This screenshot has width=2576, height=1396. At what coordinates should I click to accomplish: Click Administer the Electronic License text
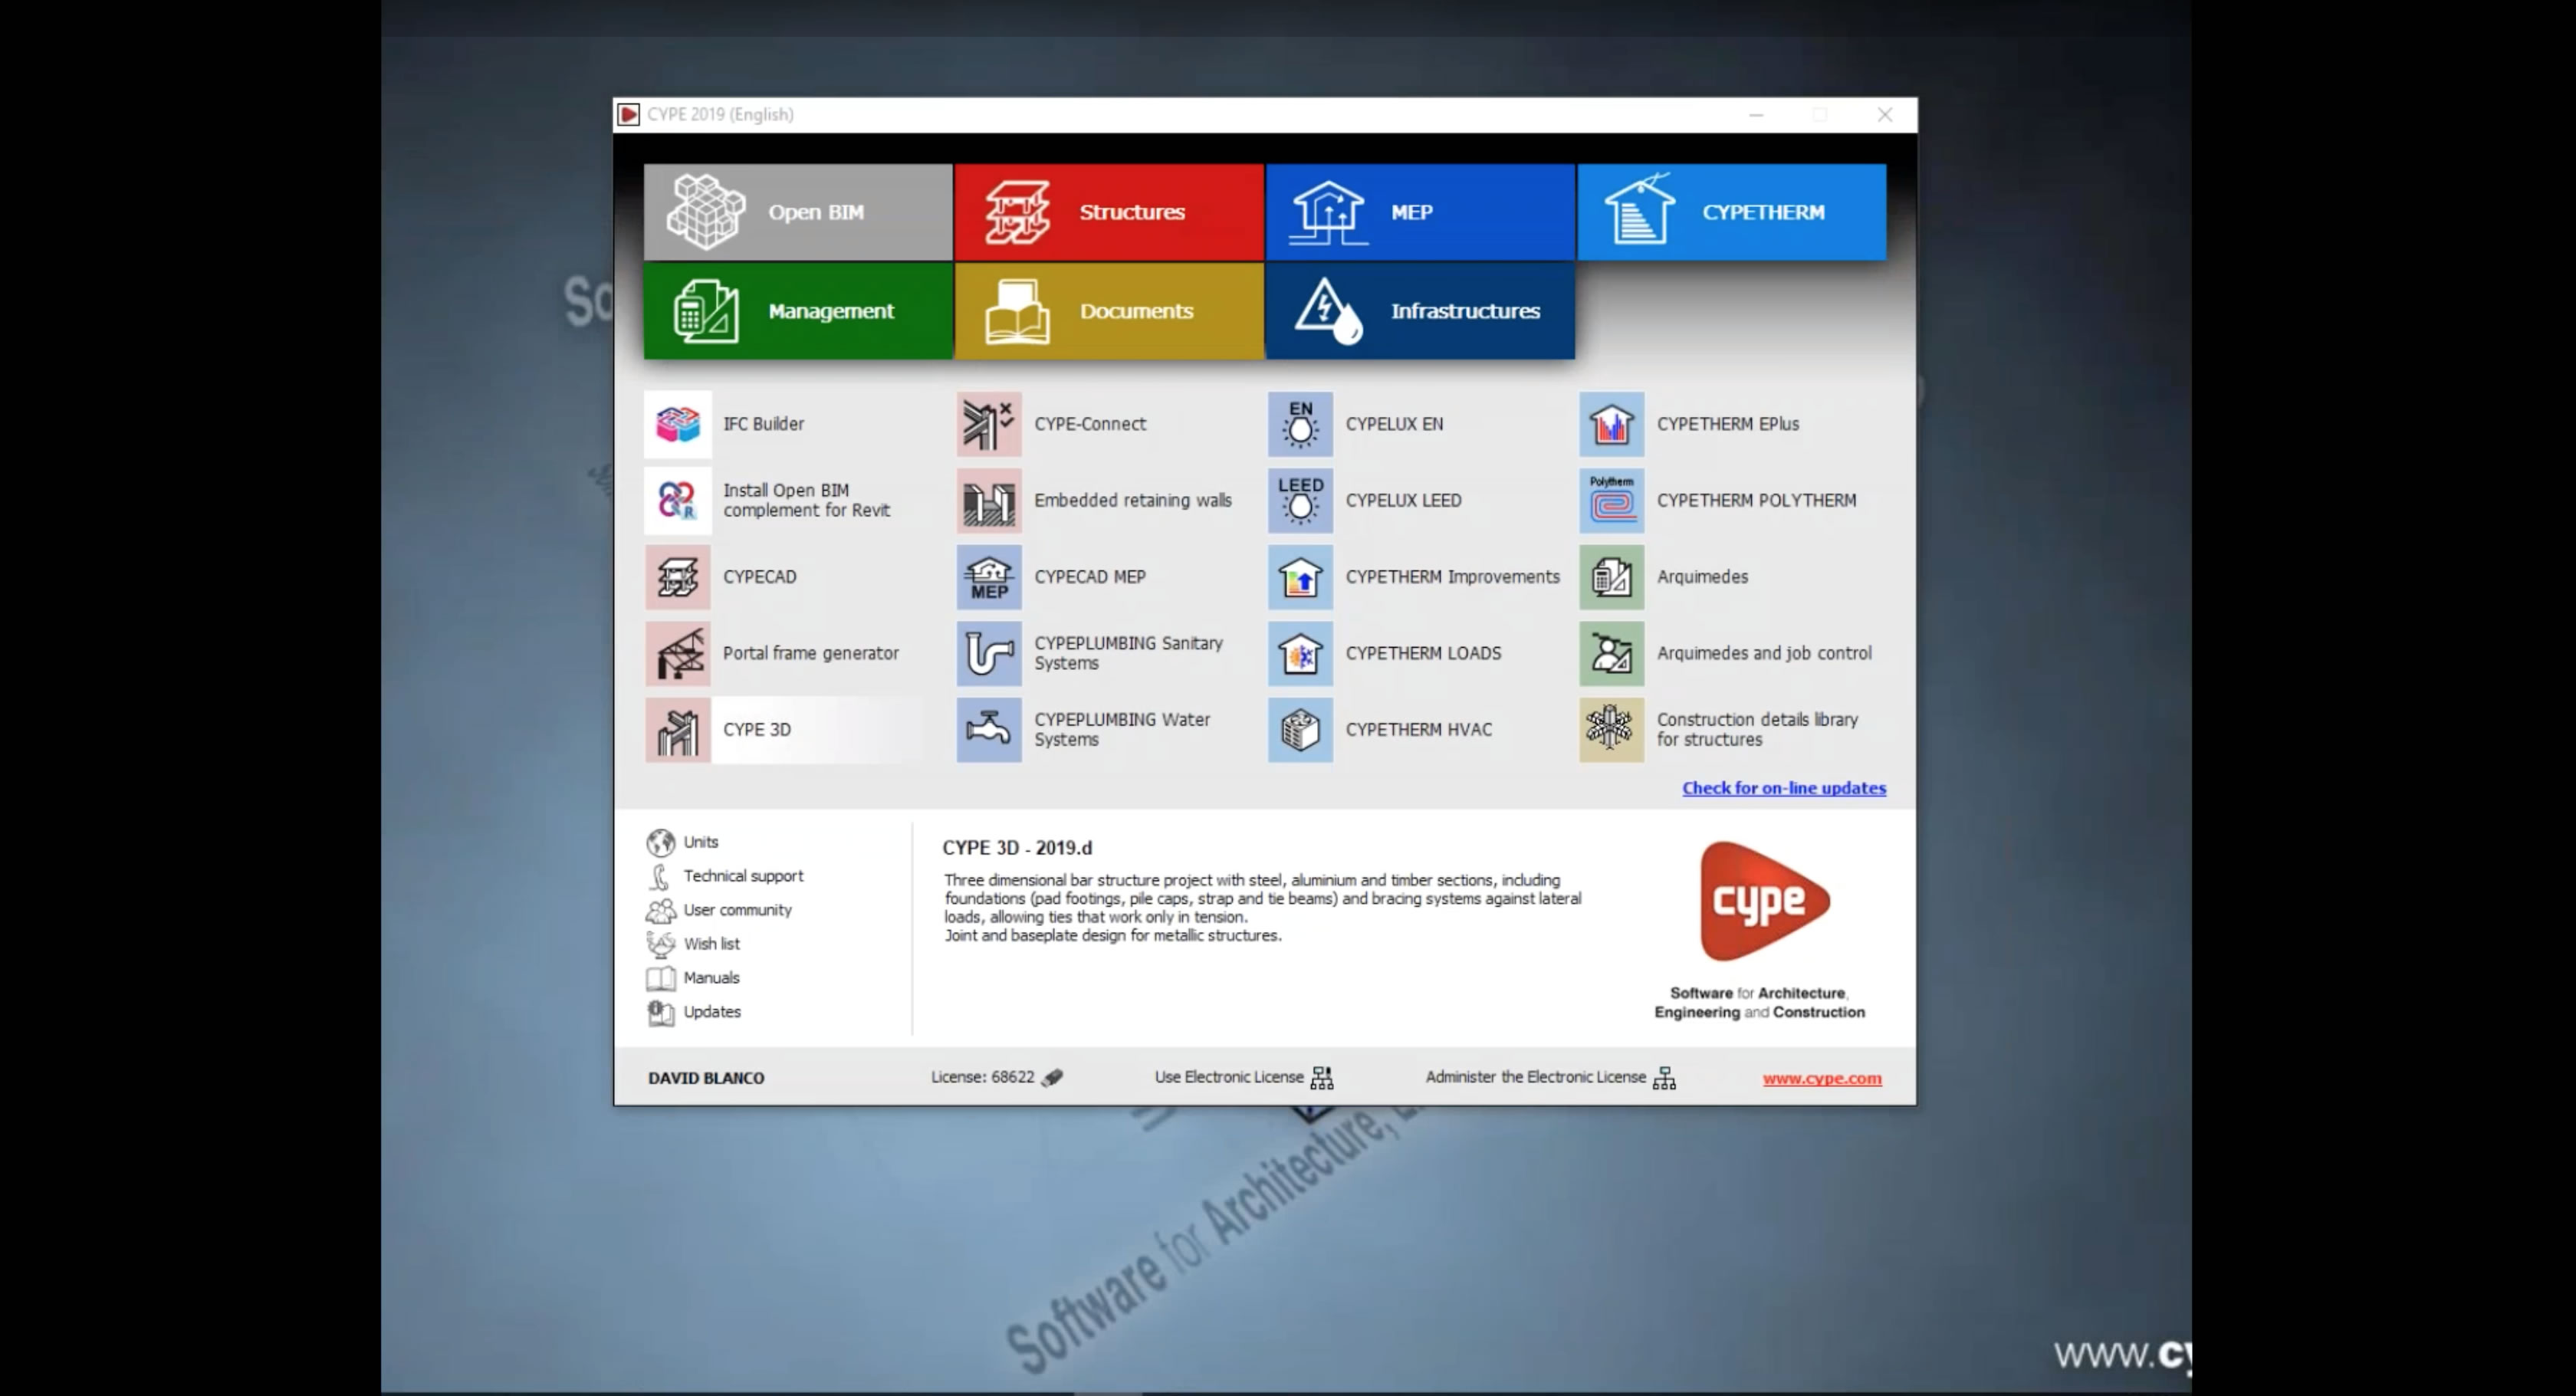click(x=1535, y=1077)
